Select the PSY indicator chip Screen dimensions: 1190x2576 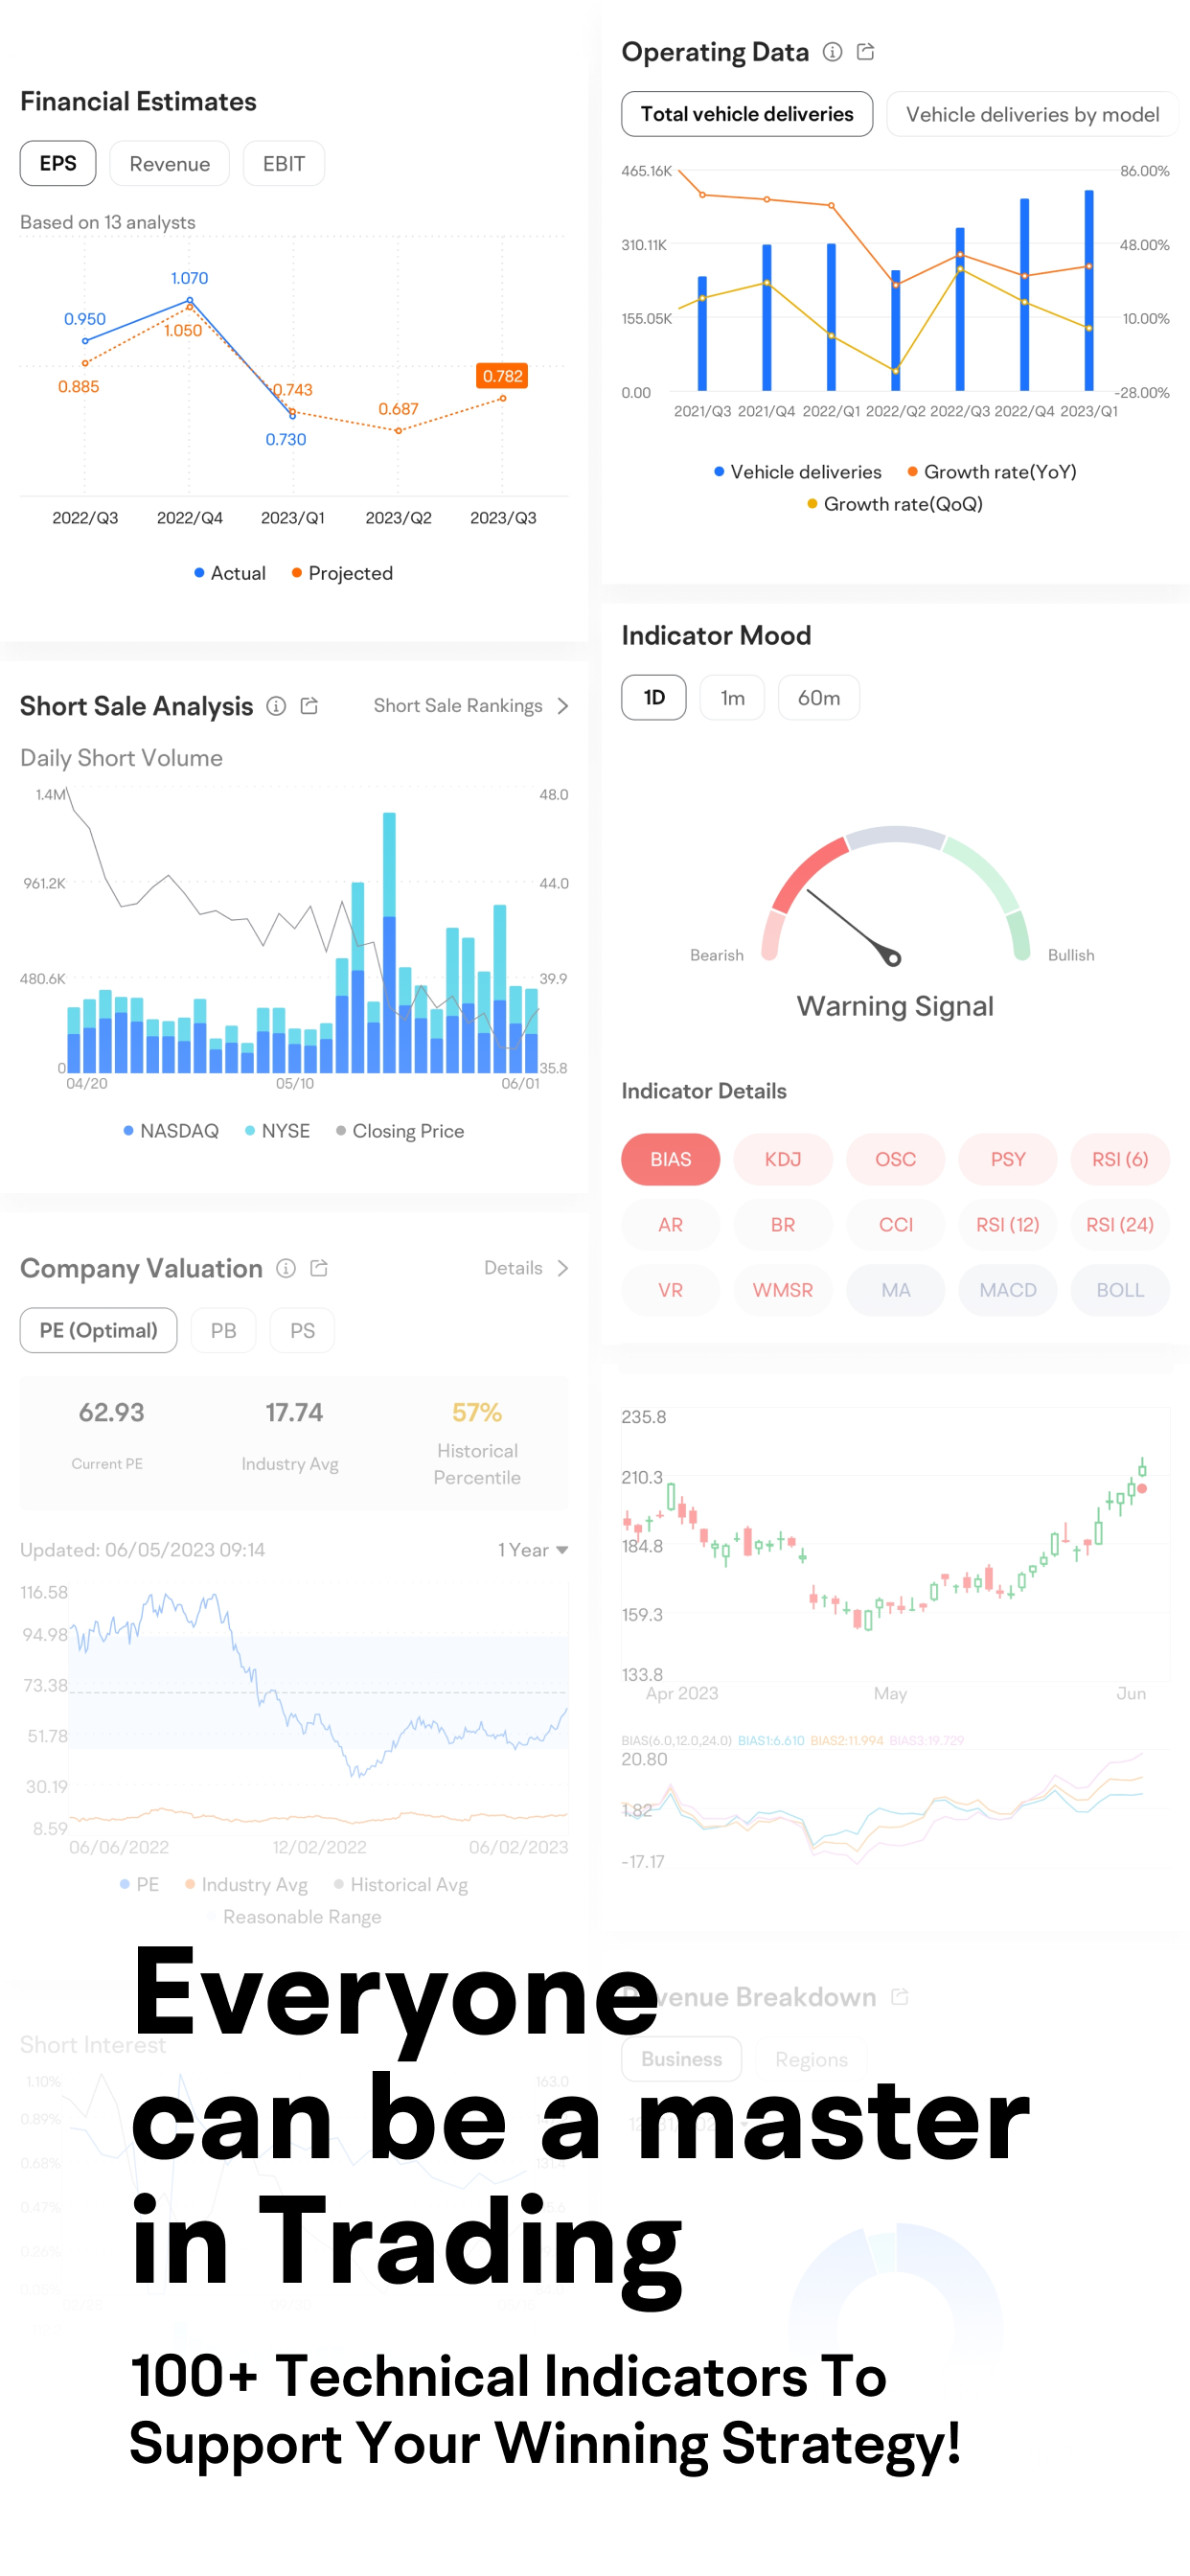[x=1008, y=1159]
